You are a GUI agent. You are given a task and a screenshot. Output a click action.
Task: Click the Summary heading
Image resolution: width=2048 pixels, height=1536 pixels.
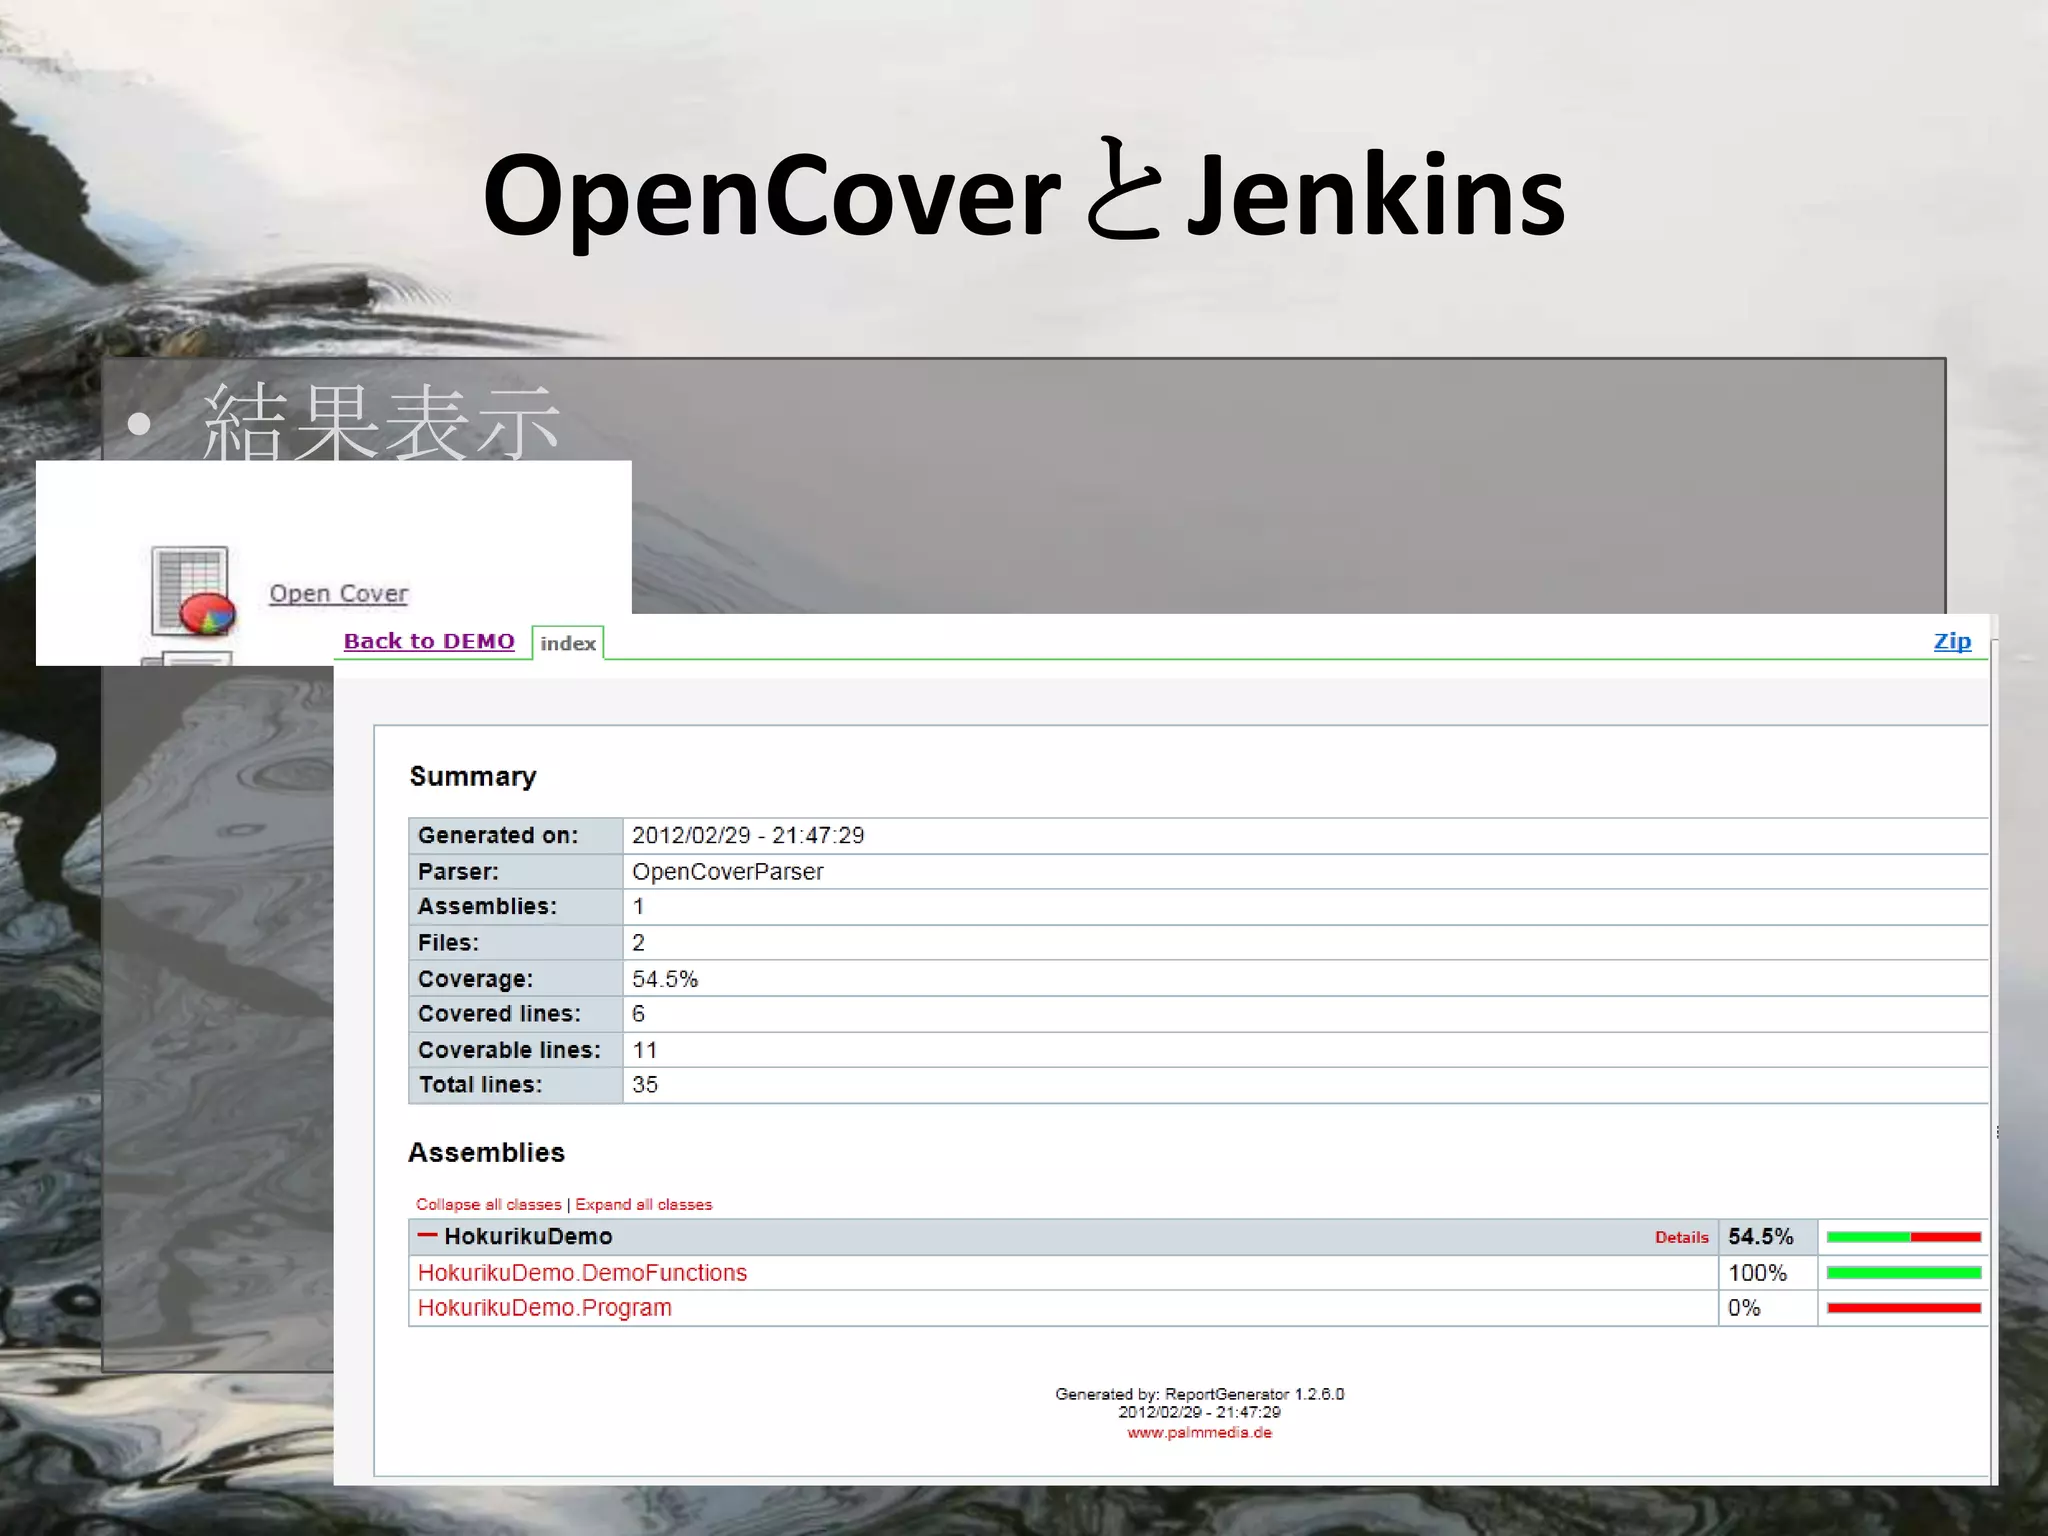pos(473,777)
